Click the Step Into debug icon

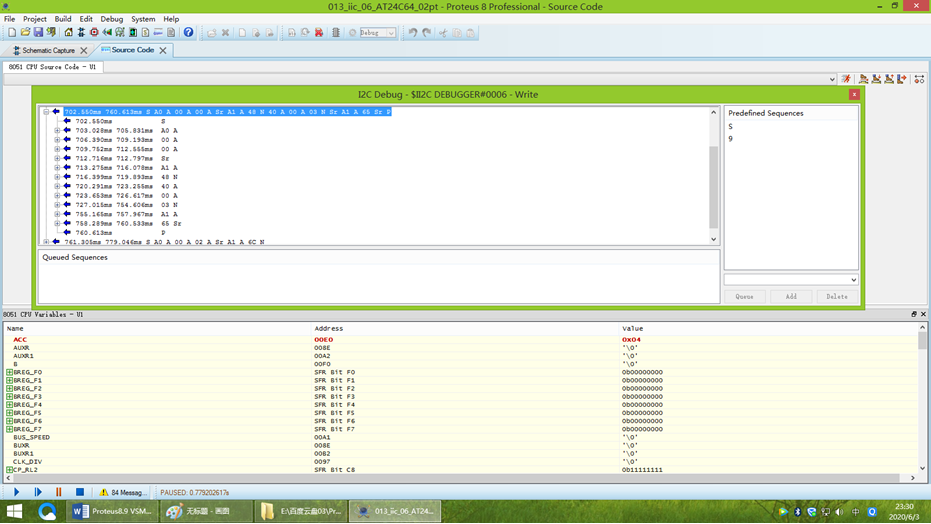[x=877, y=79]
